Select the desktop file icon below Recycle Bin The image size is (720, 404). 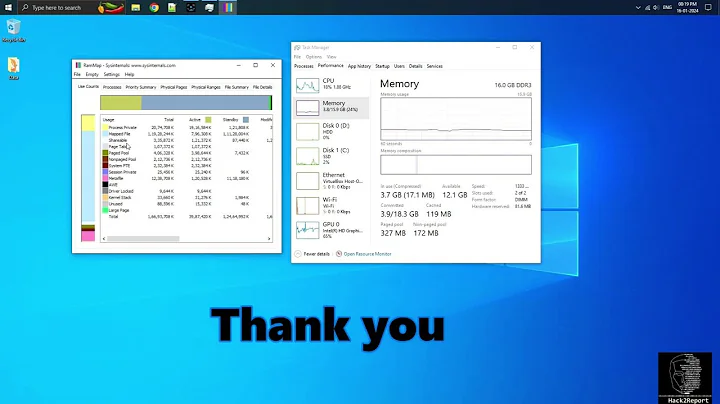point(13,68)
